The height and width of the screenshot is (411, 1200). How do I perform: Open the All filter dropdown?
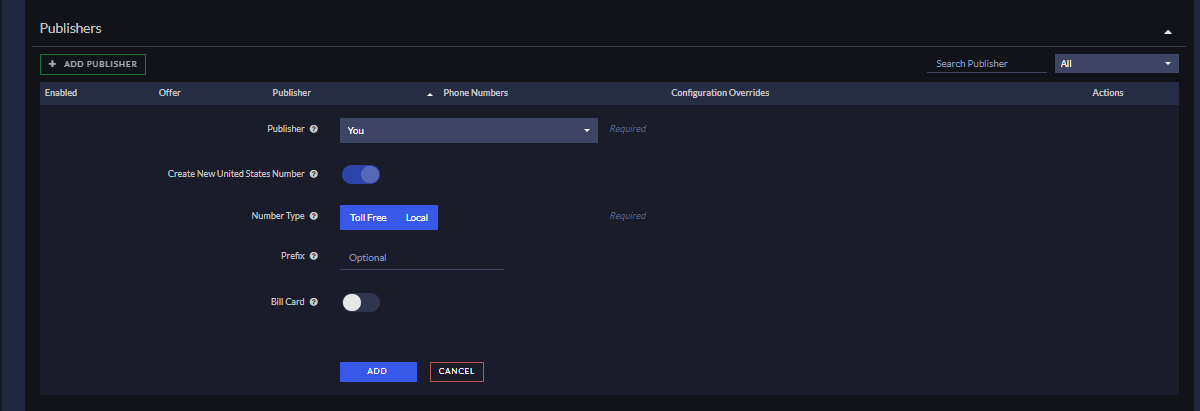tap(1117, 64)
